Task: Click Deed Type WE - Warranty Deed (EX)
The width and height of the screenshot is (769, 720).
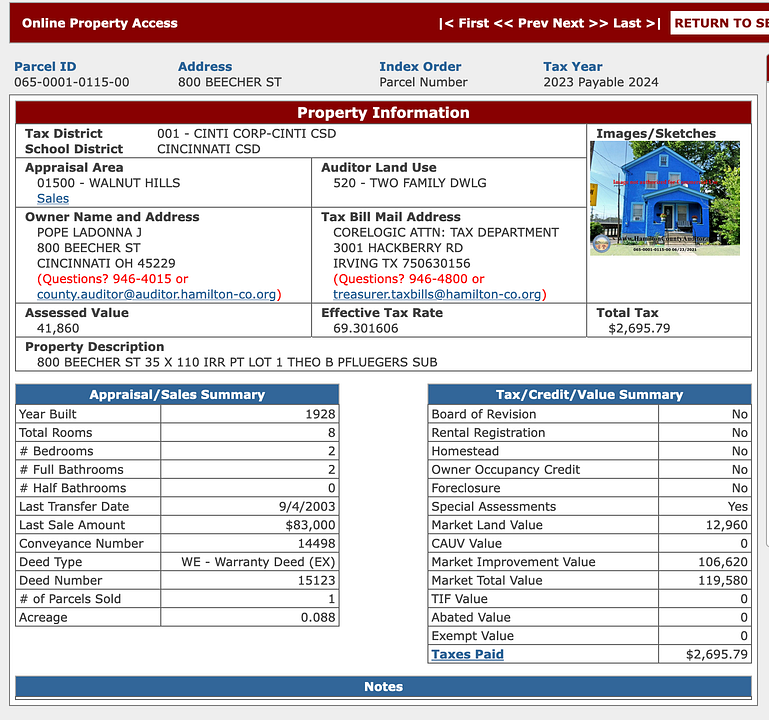Action: (x=258, y=562)
